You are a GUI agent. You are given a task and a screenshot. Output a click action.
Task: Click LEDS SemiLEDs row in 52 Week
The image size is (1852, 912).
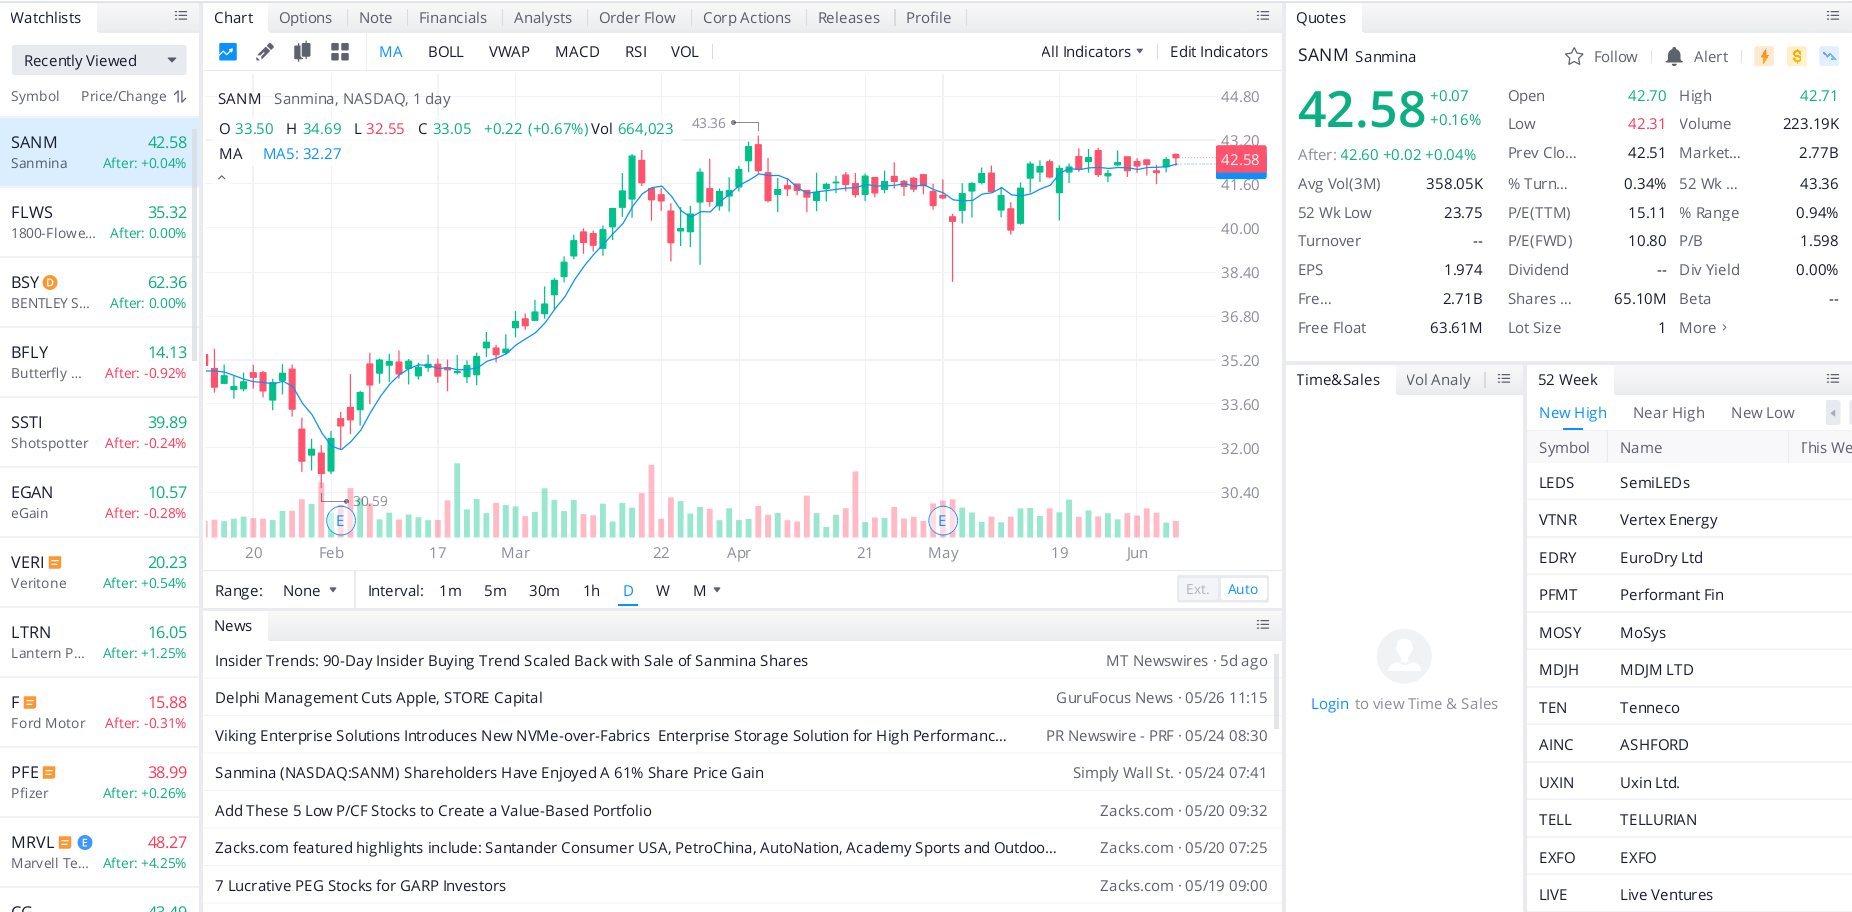point(1689,482)
